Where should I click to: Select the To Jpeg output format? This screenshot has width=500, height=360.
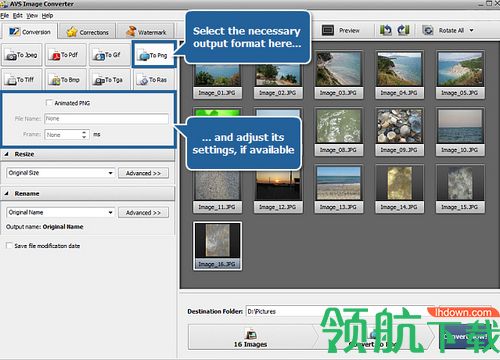(x=22, y=55)
